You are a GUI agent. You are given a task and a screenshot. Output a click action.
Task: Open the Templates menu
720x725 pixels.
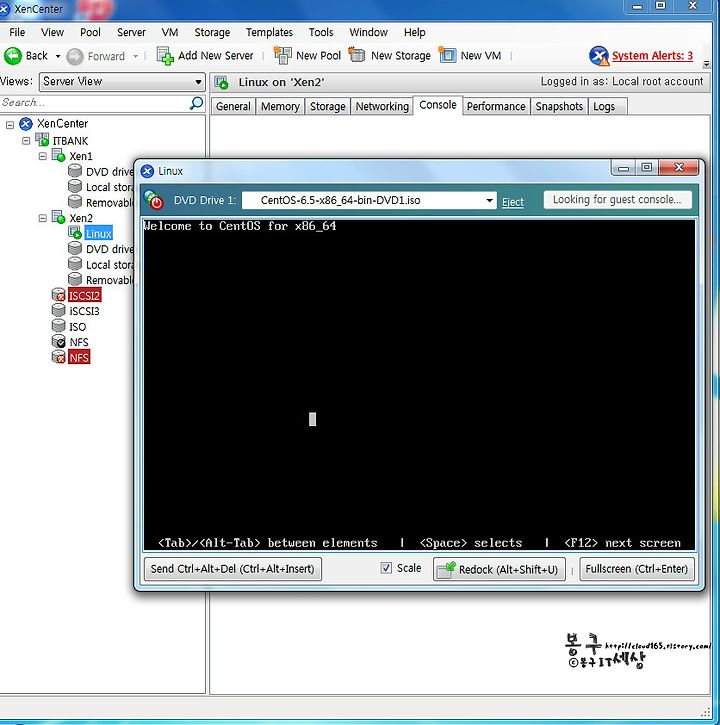269,32
